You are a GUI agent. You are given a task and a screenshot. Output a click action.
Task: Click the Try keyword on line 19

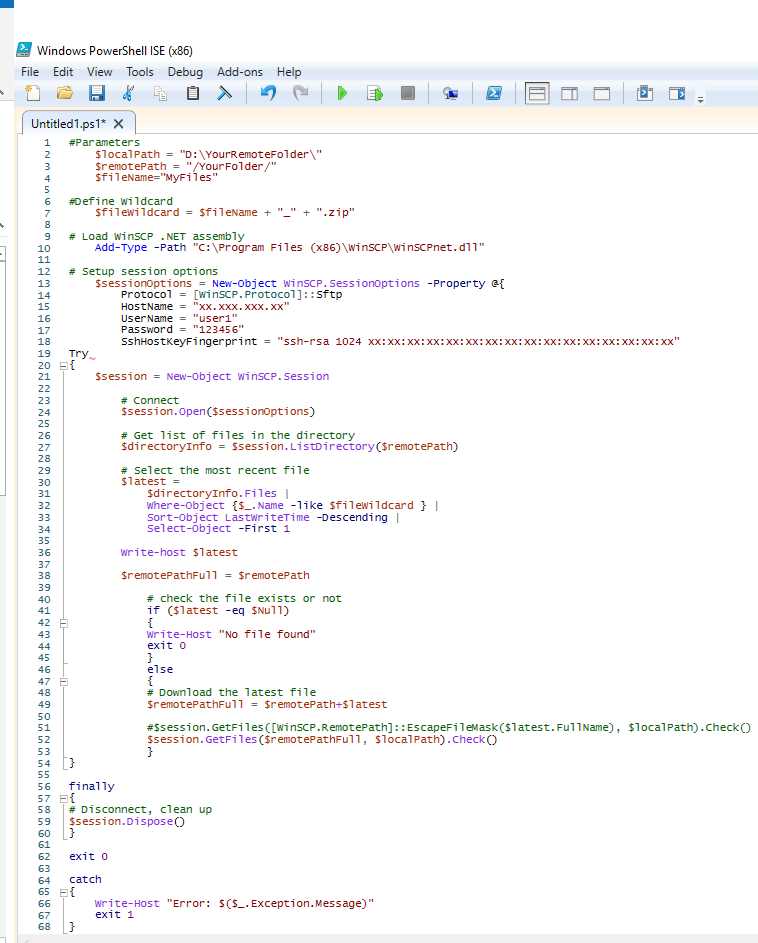(78, 354)
